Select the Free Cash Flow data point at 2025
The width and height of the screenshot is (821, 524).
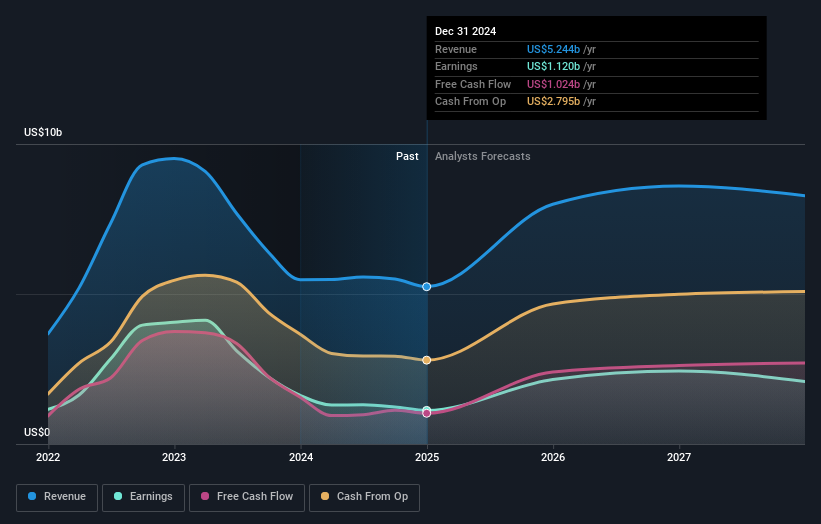[427, 414]
